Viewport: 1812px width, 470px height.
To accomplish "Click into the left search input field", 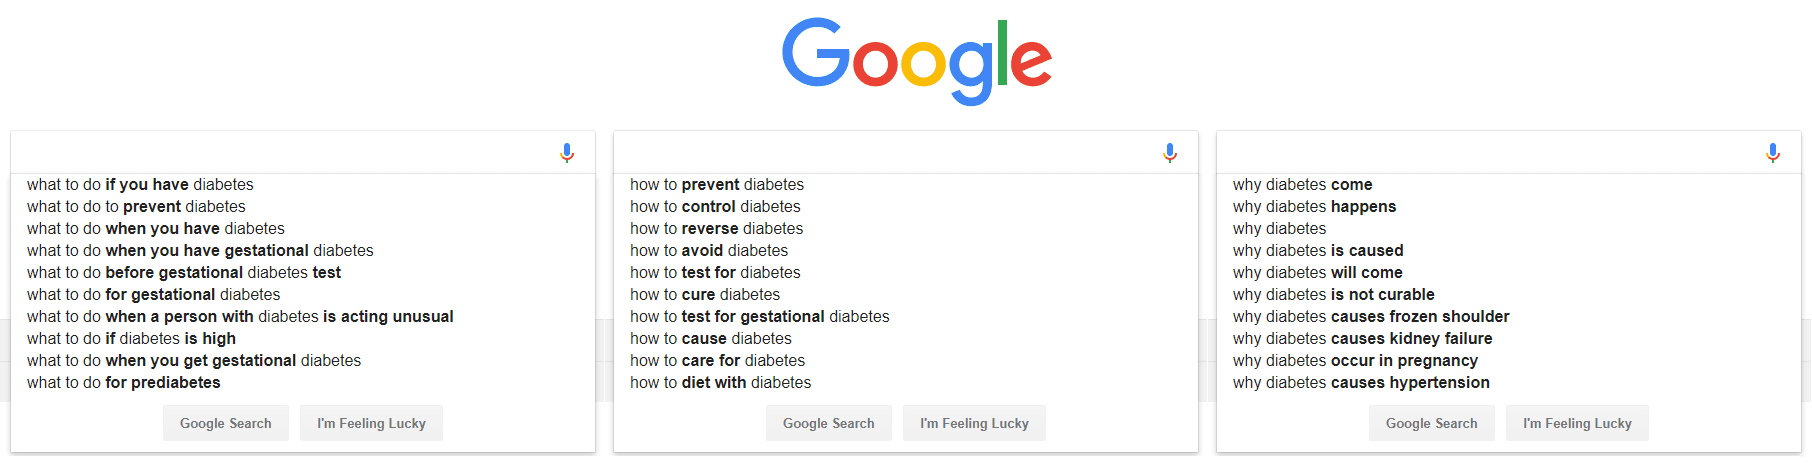I will (285, 153).
